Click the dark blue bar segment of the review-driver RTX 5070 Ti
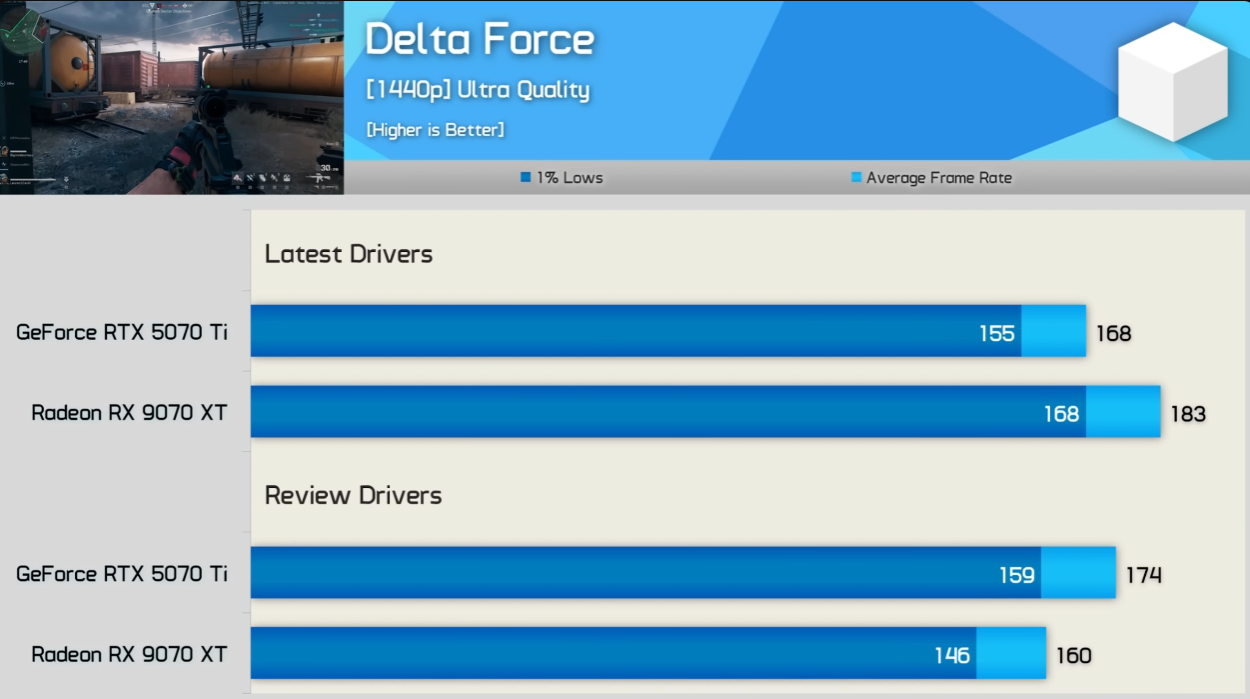 [646, 573]
